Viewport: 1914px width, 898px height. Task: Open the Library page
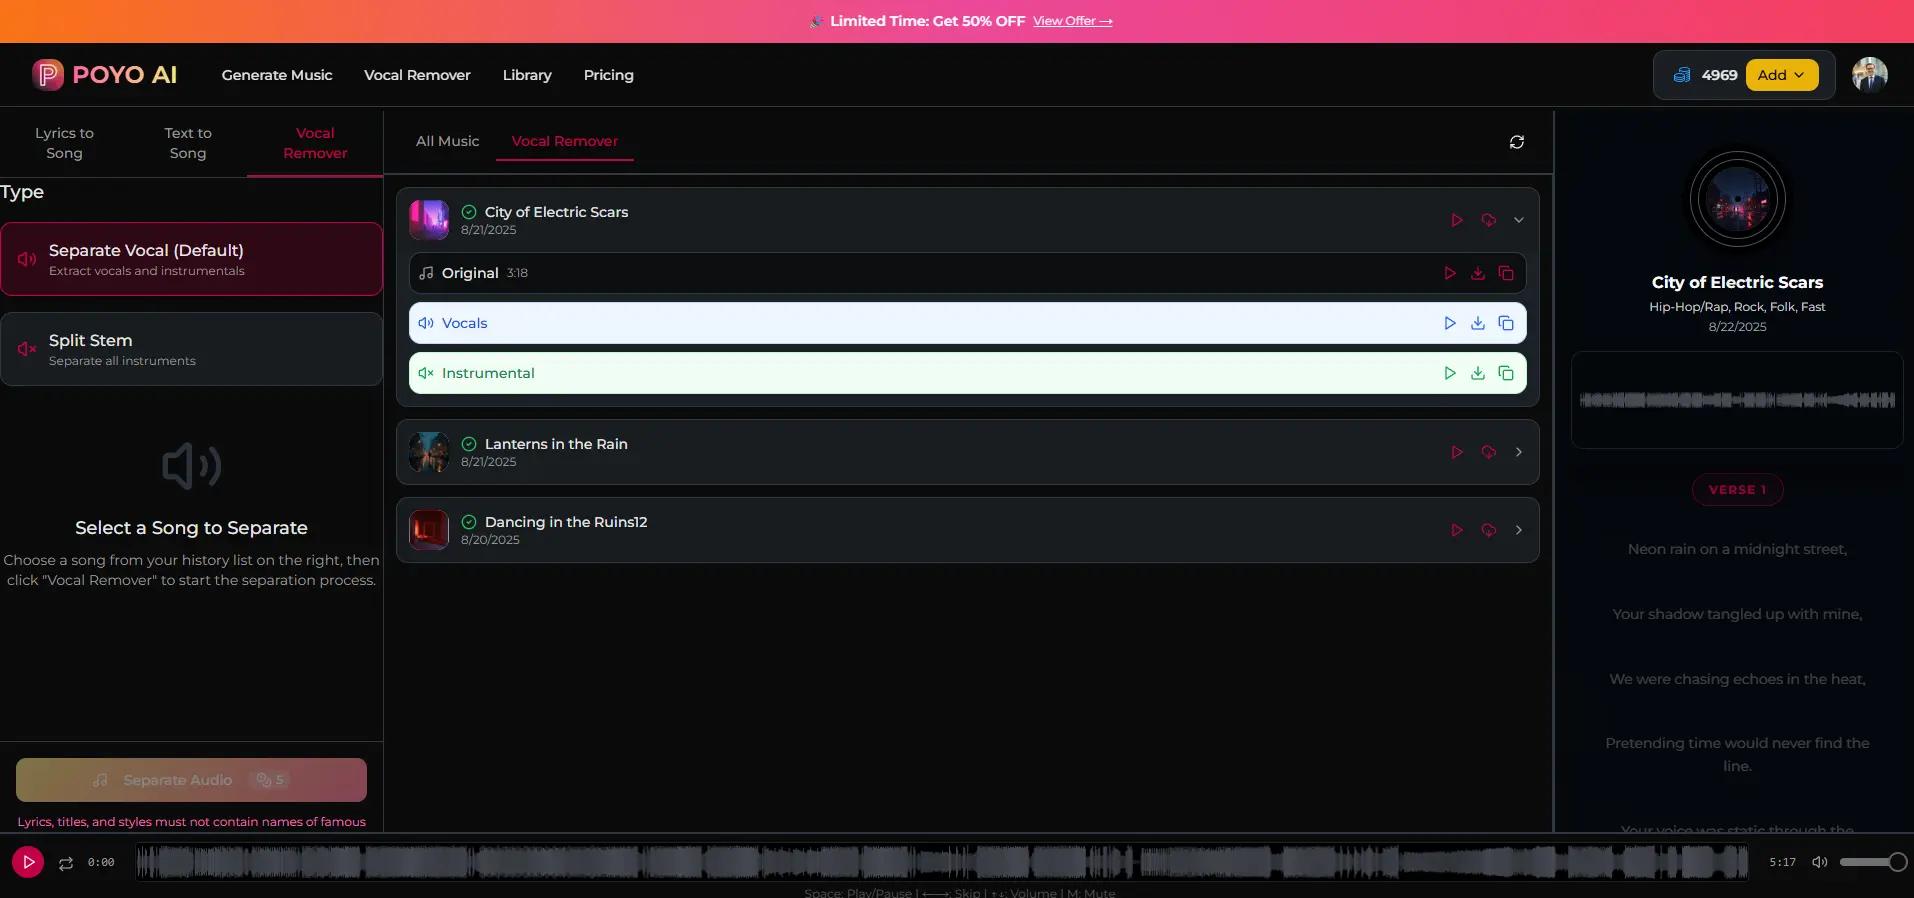(527, 75)
